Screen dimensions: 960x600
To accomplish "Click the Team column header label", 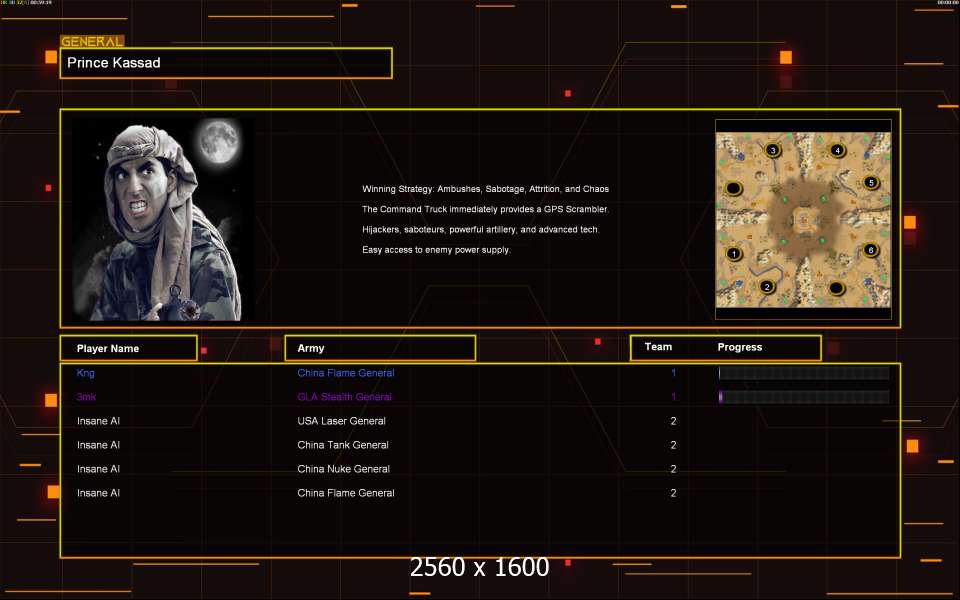I will click(x=658, y=347).
